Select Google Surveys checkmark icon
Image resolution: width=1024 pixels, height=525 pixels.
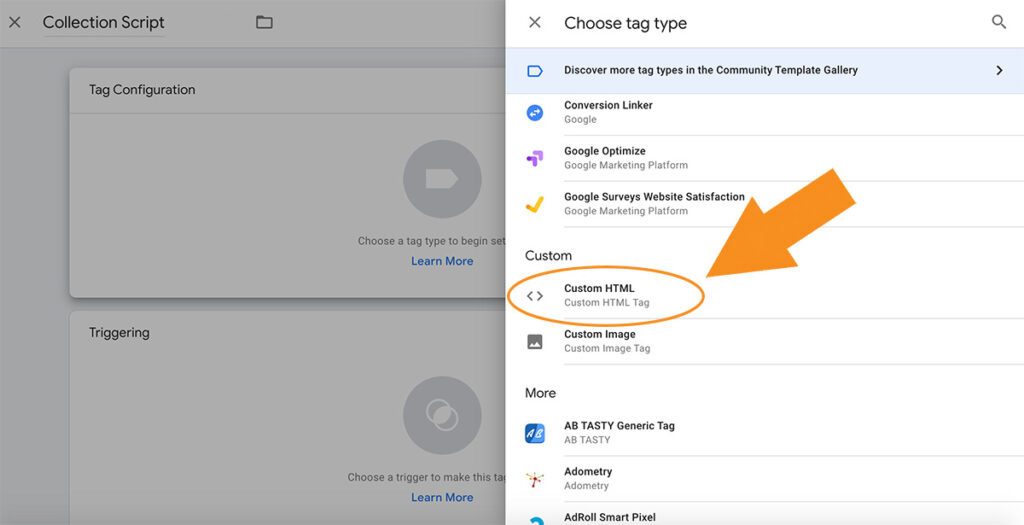click(x=535, y=204)
